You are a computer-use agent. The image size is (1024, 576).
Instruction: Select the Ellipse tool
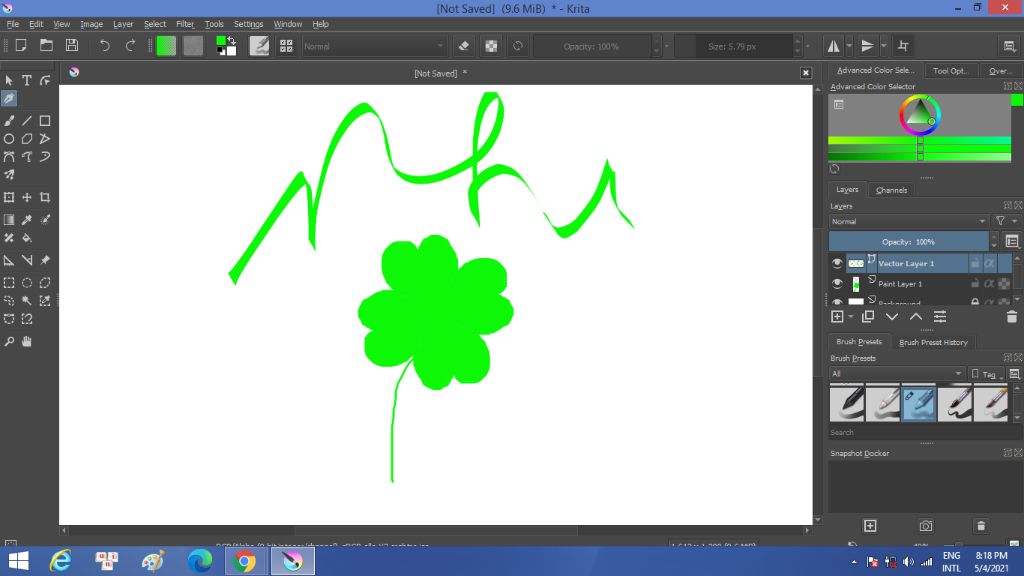click(x=8, y=138)
